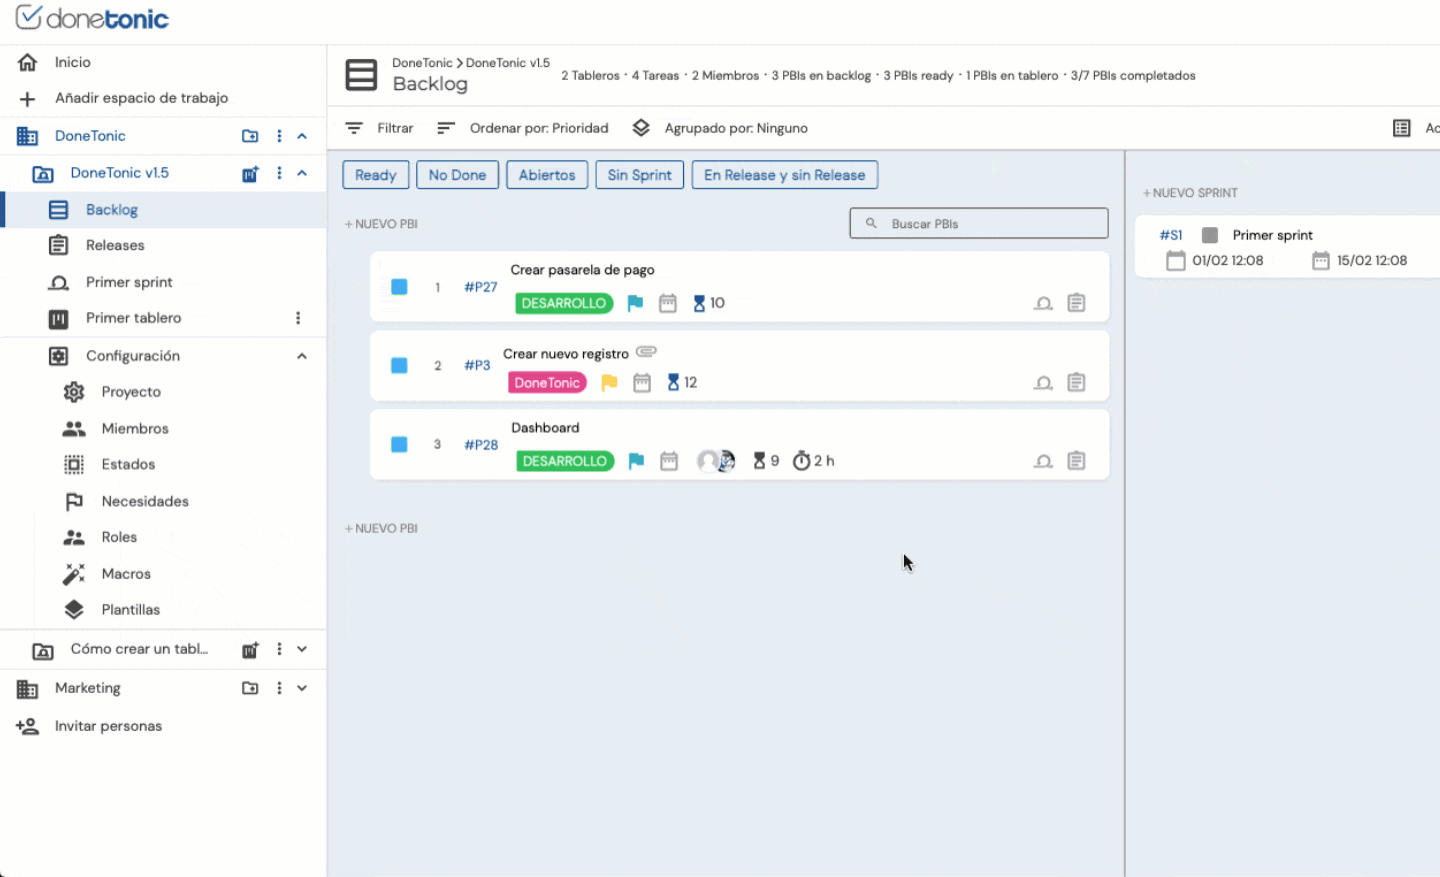Toggle the No Done filter chip
The image size is (1440, 877).
[x=457, y=175]
